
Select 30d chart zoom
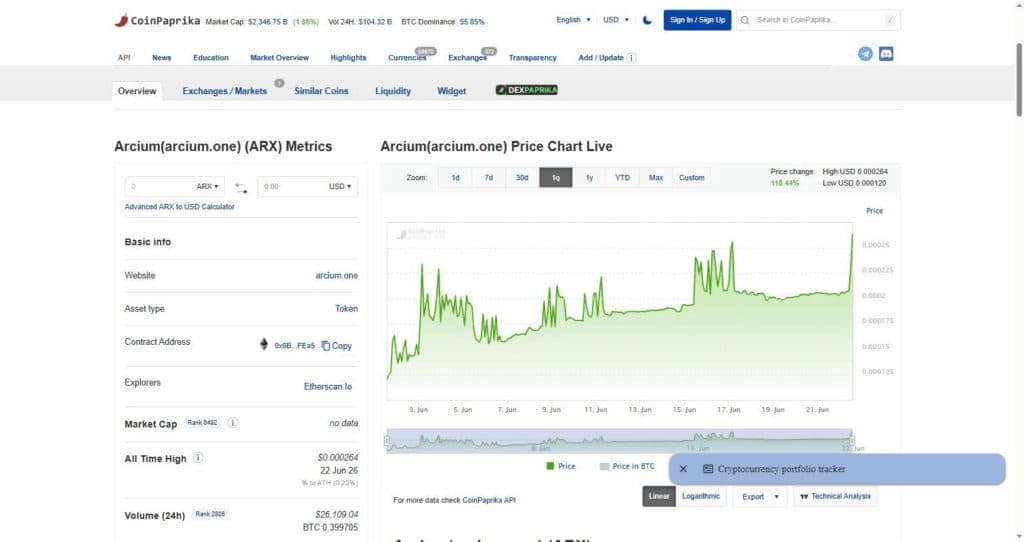pos(522,178)
